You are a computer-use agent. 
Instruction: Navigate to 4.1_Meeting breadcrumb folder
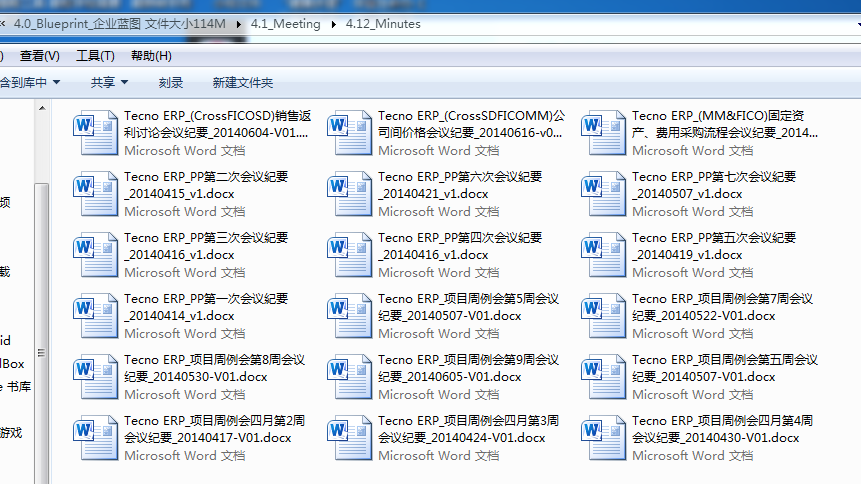point(286,24)
